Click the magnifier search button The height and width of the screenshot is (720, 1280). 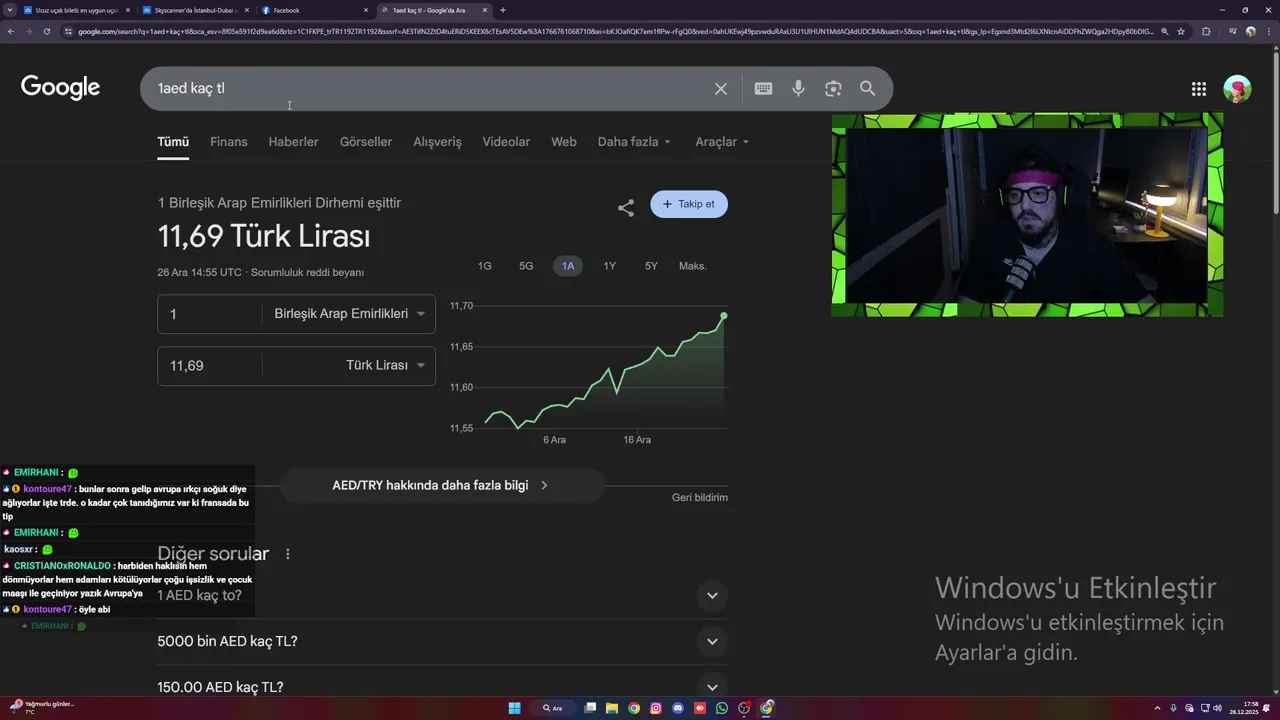867,89
